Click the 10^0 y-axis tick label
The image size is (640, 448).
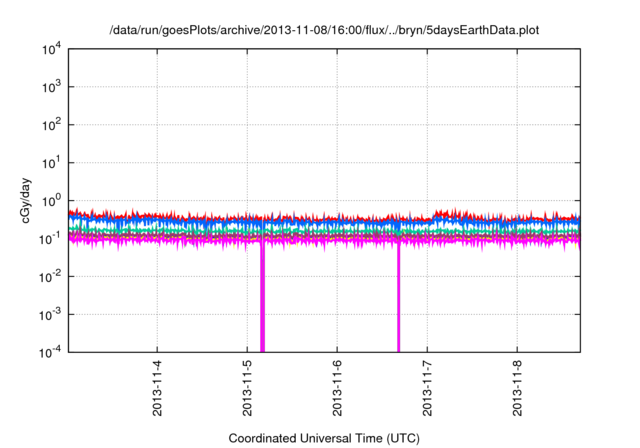click(x=51, y=201)
